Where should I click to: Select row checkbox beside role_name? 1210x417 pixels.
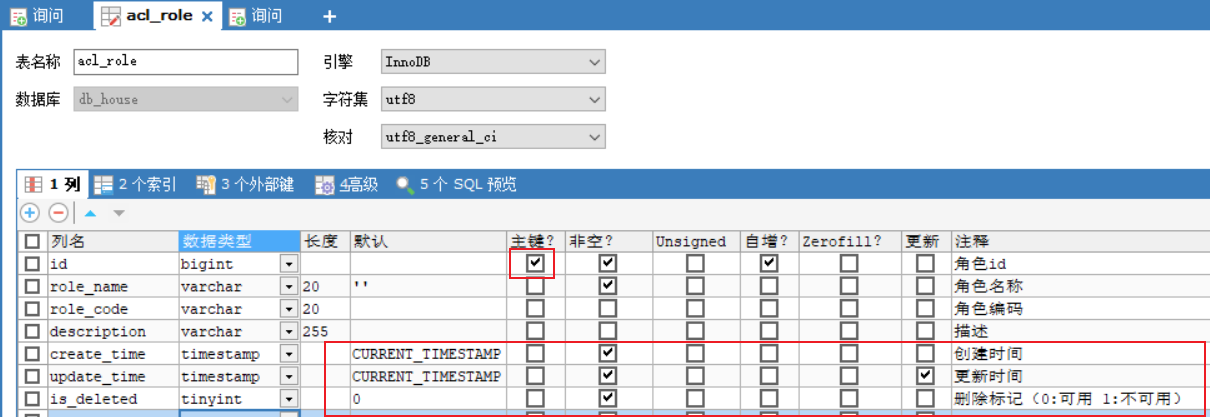[x=33, y=286]
